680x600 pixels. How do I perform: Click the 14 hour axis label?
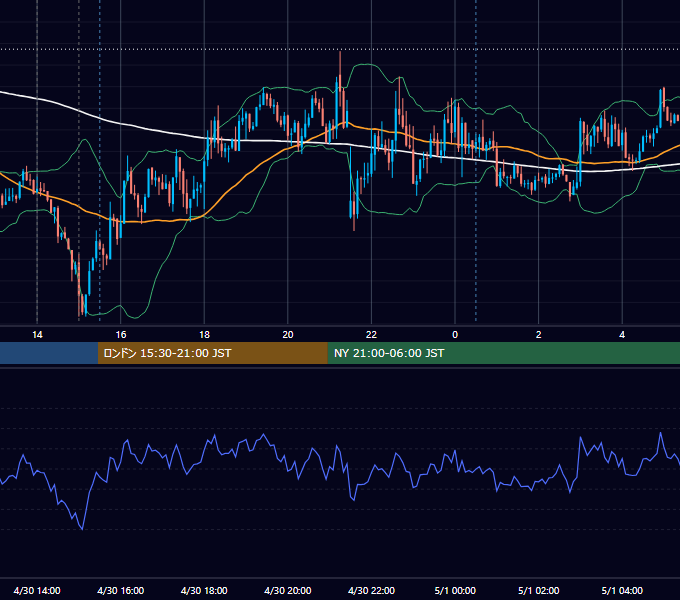[x=37, y=335]
